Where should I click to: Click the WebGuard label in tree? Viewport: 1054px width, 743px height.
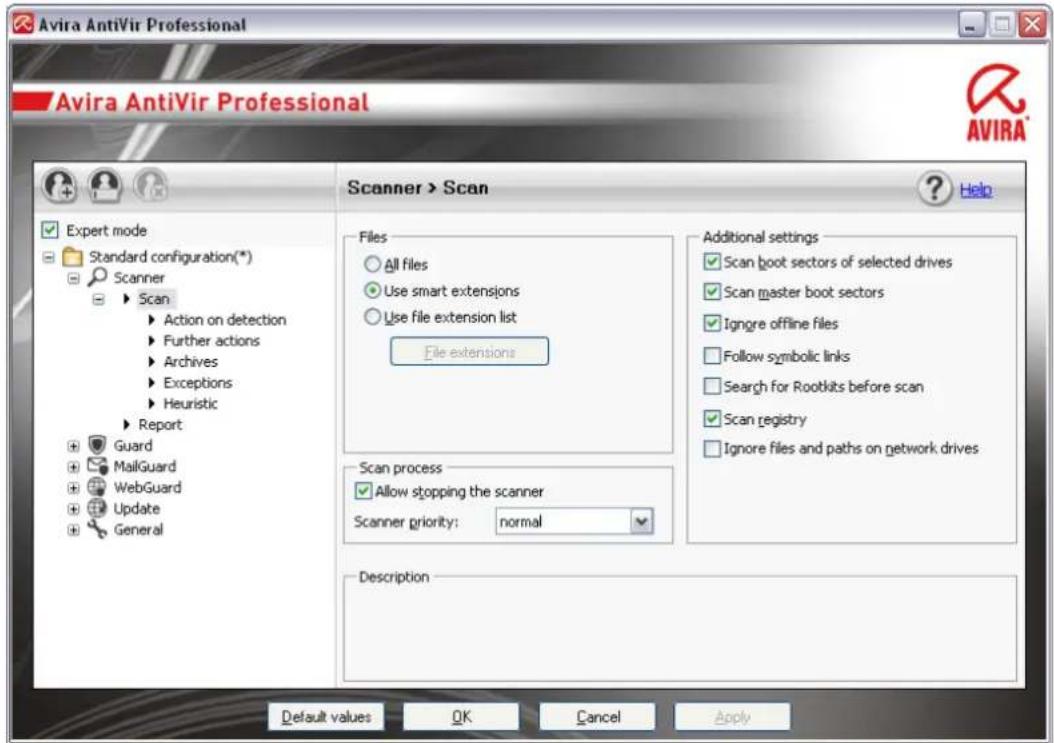coord(147,487)
